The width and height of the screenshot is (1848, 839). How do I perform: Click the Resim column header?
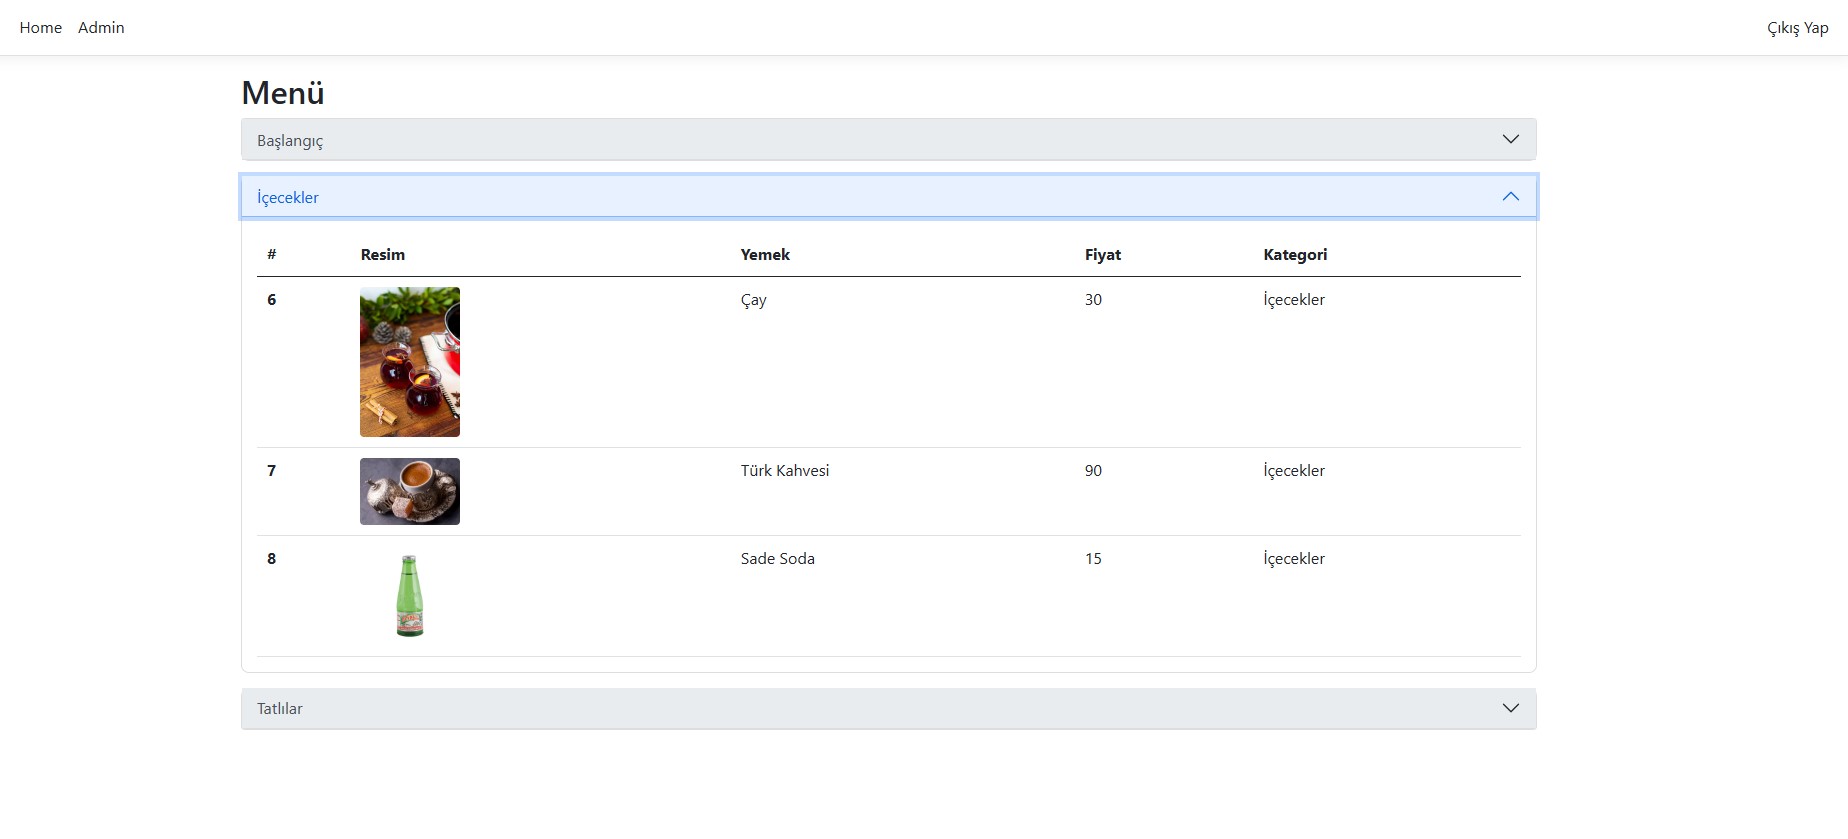(383, 254)
